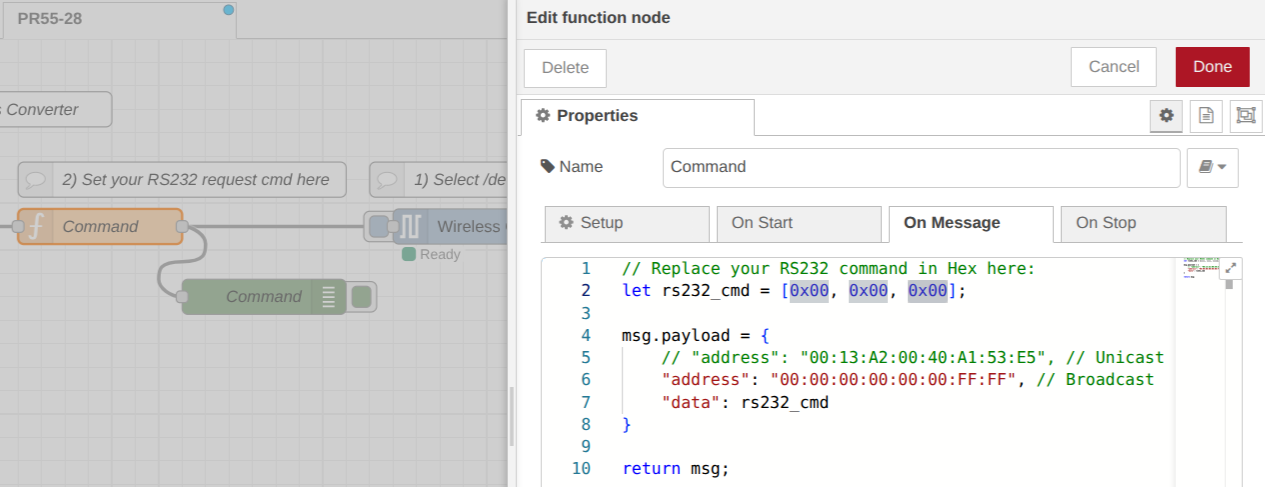Click the 'Edit function node' title
Screen dimensions: 1265x487
[x=598, y=17]
